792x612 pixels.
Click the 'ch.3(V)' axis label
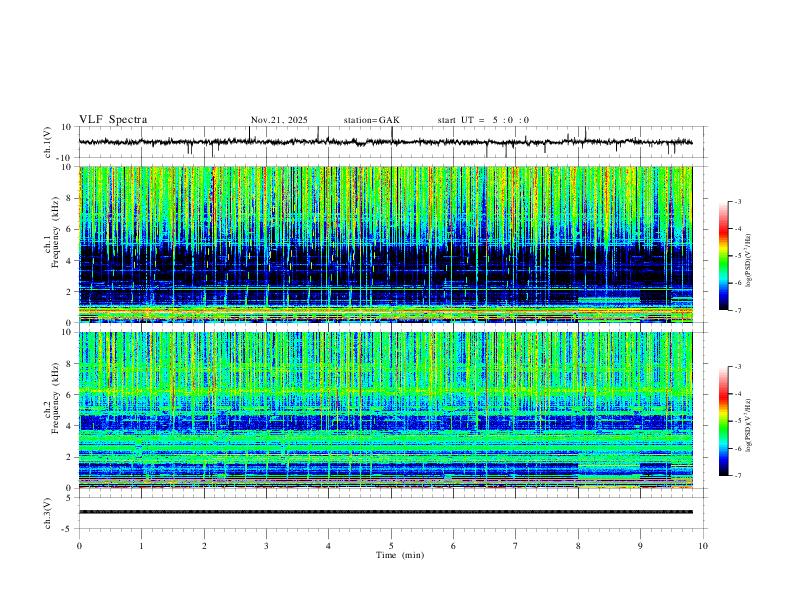pyautogui.click(x=47, y=513)
